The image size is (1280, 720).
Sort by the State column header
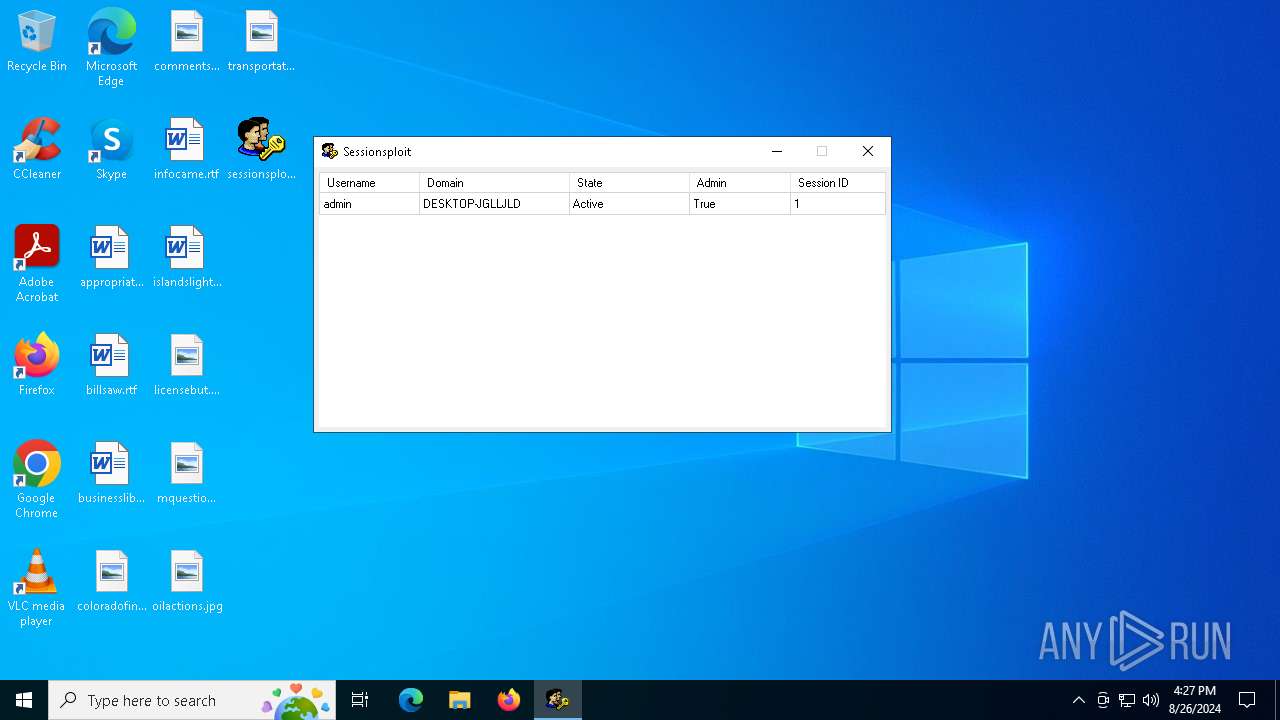click(x=629, y=183)
